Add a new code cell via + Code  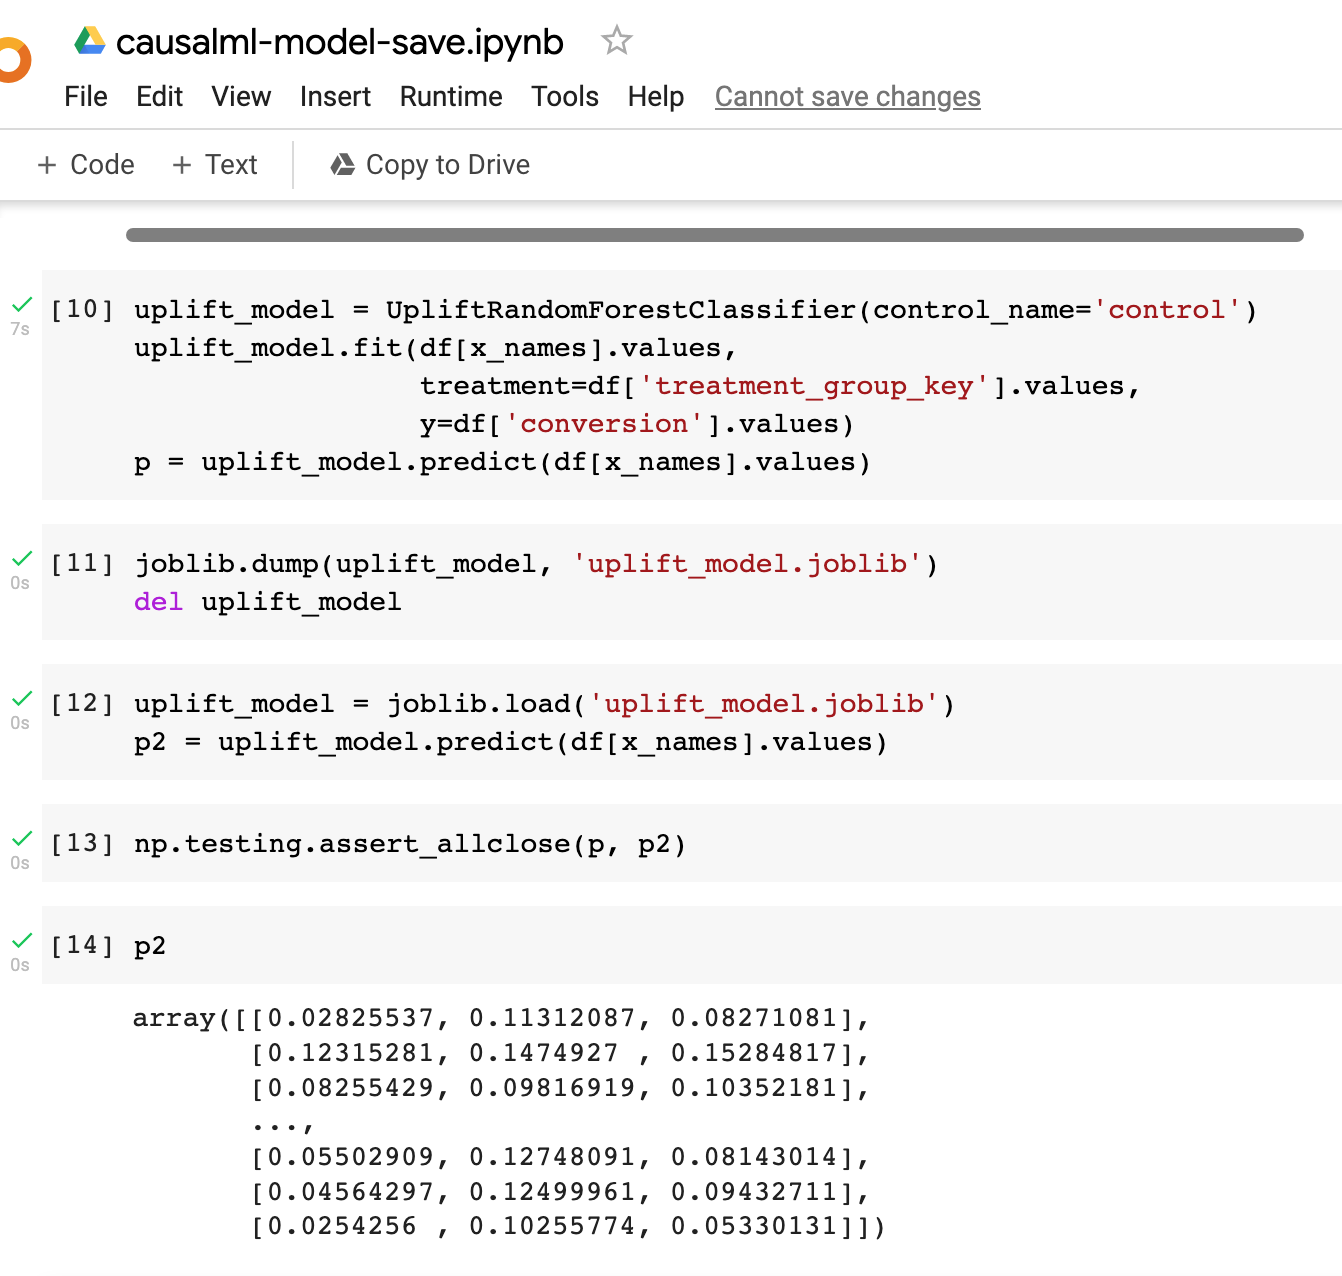pyautogui.click(x=84, y=164)
